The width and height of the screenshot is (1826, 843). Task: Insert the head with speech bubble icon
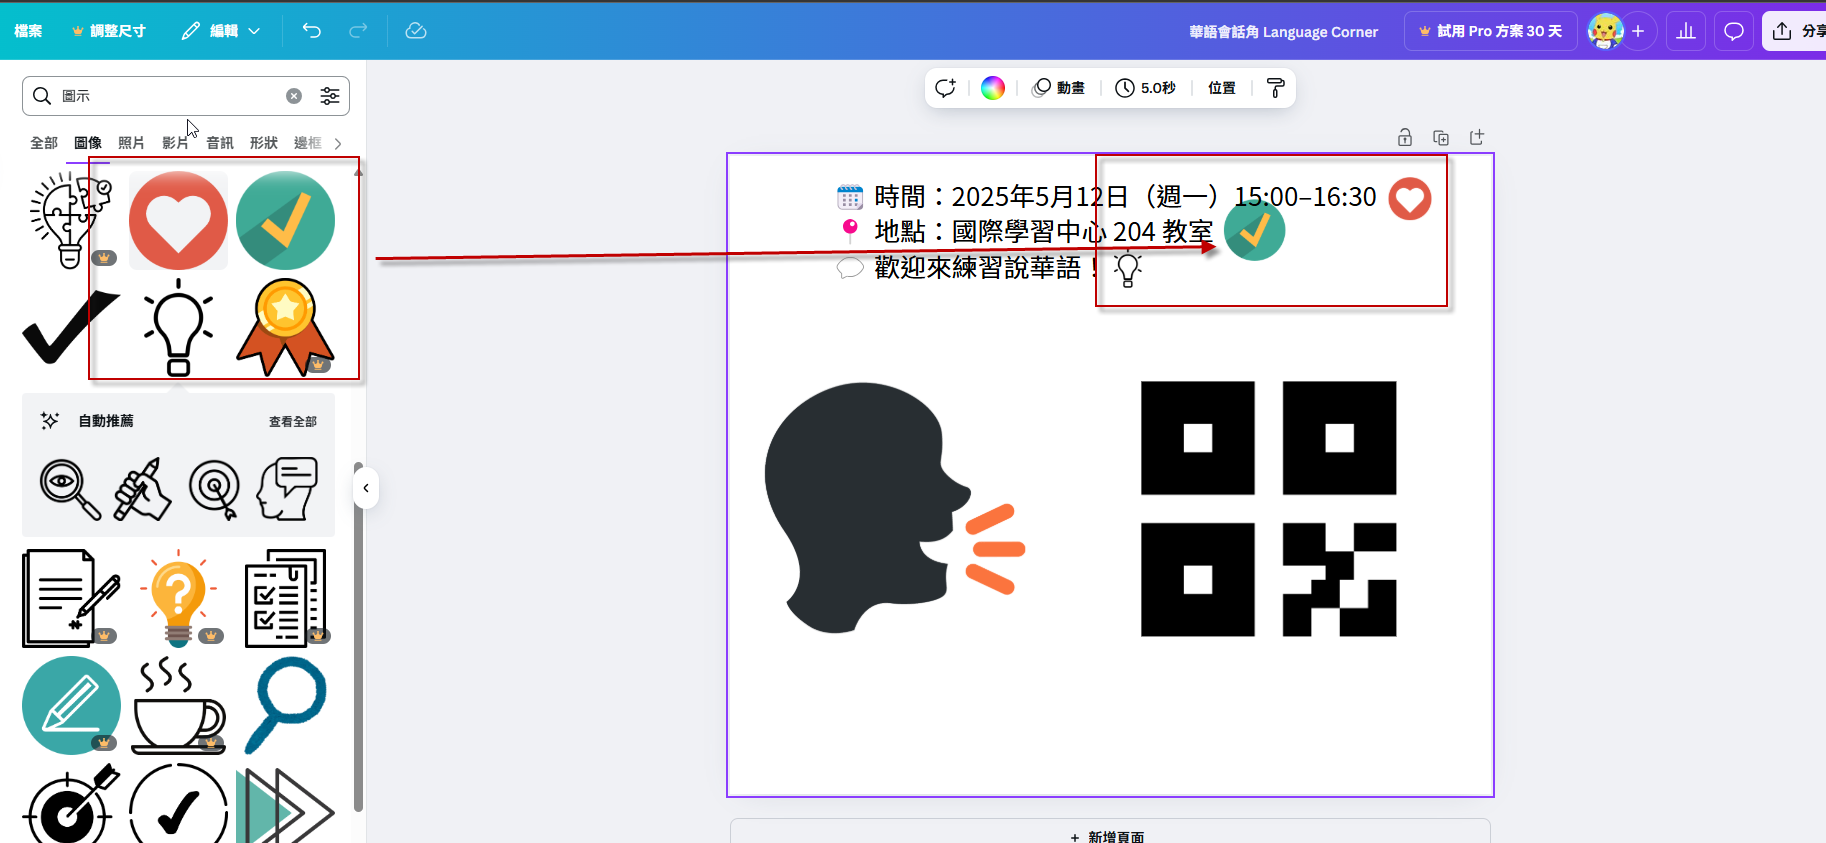pyautogui.click(x=287, y=489)
